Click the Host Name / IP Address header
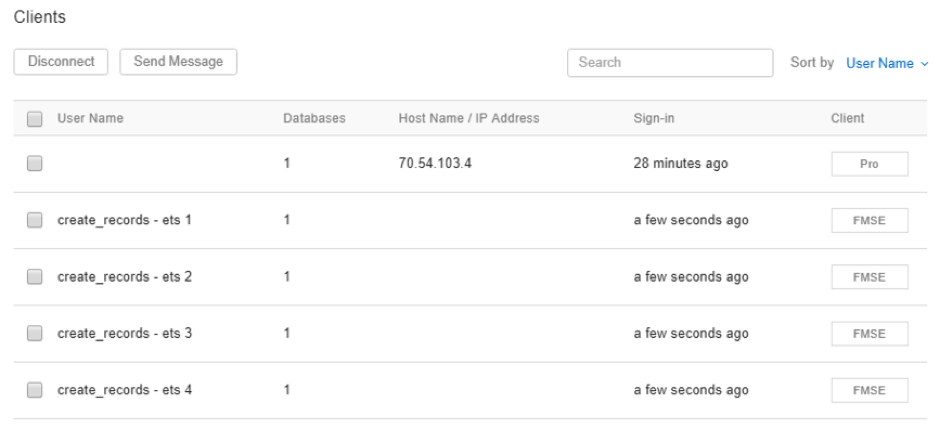The height and width of the screenshot is (427, 939). point(469,118)
